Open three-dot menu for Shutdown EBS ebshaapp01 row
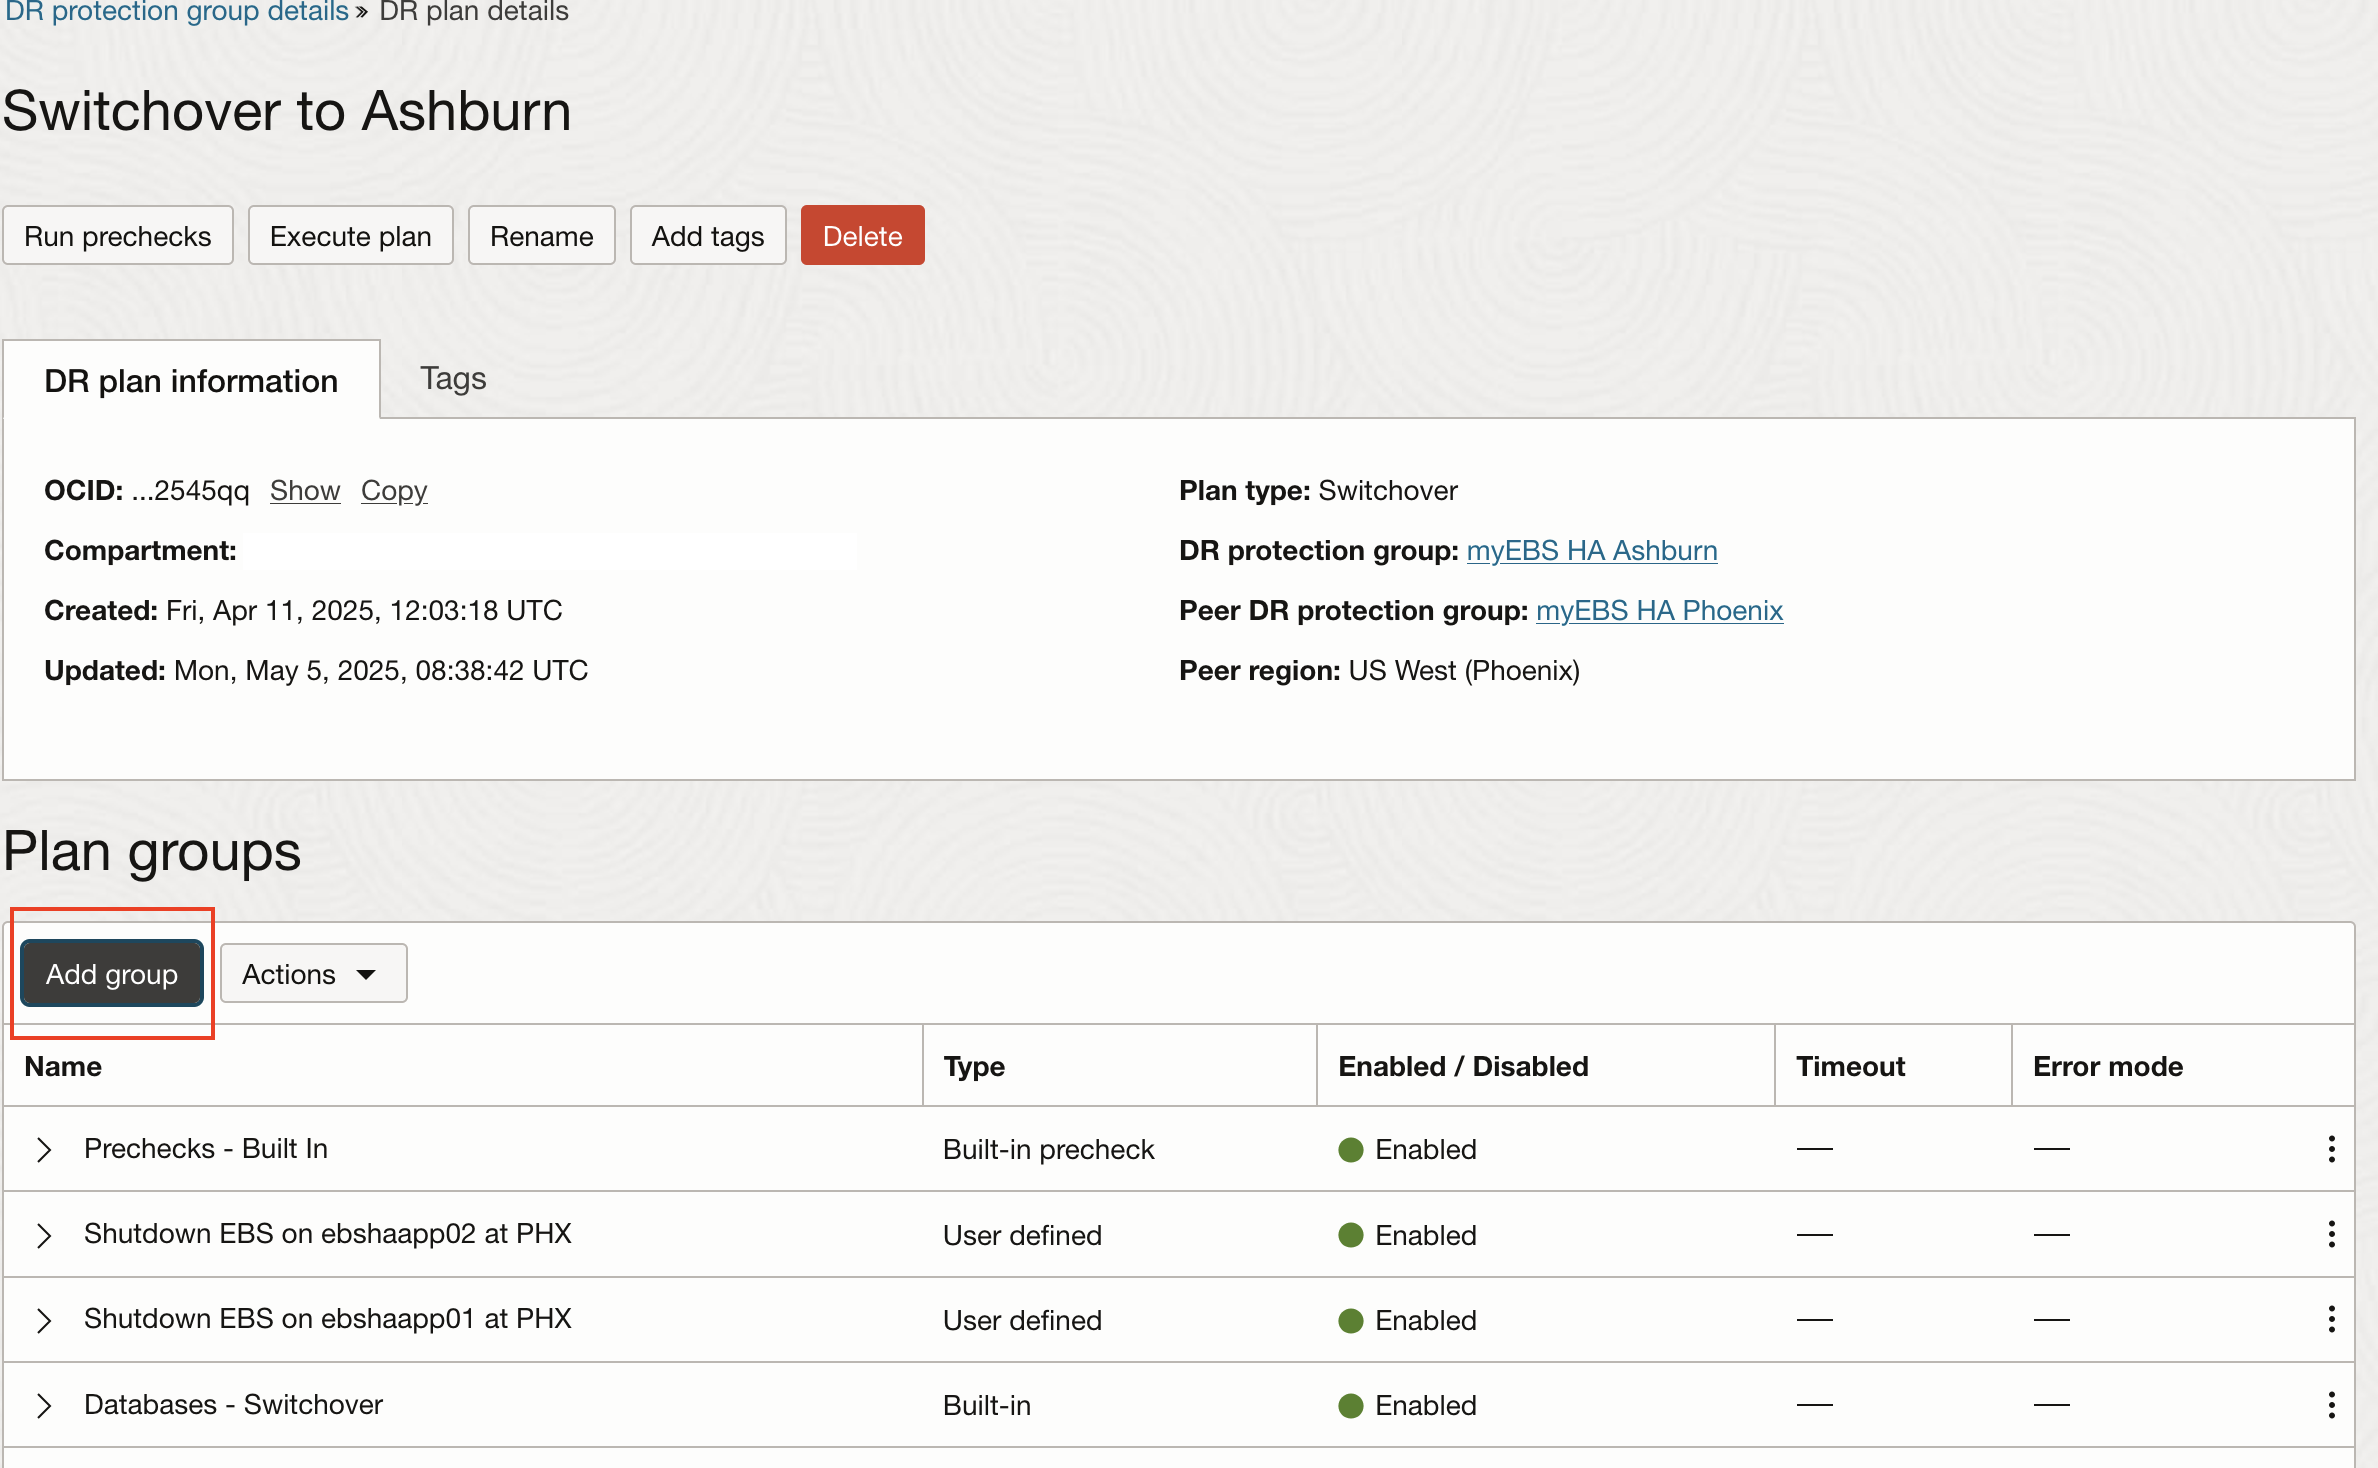The width and height of the screenshot is (2378, 1468). (x=2331, y=1319)
